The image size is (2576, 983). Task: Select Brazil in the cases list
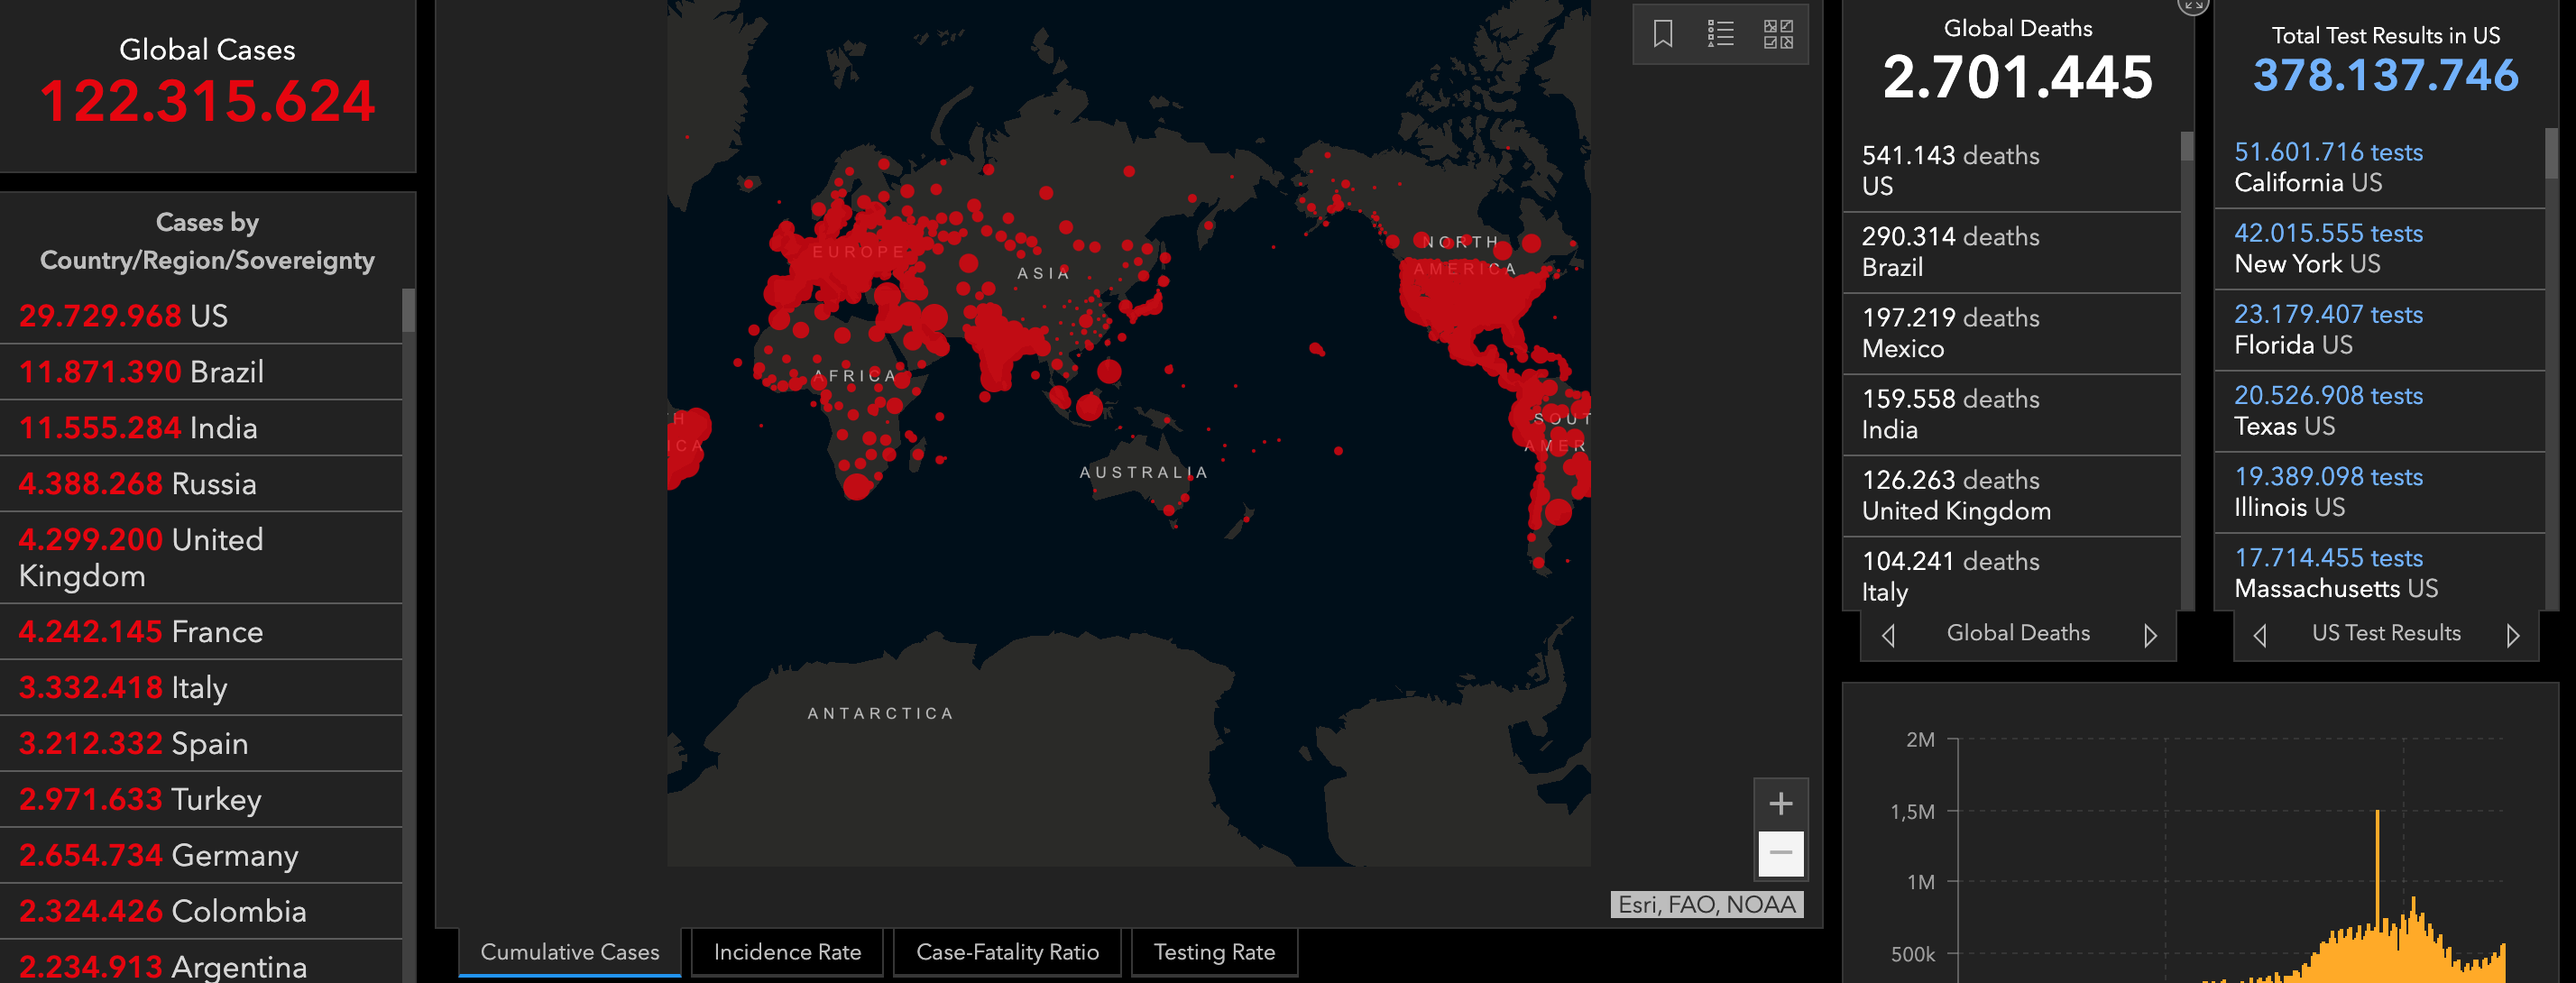click(x=200, y=372)
